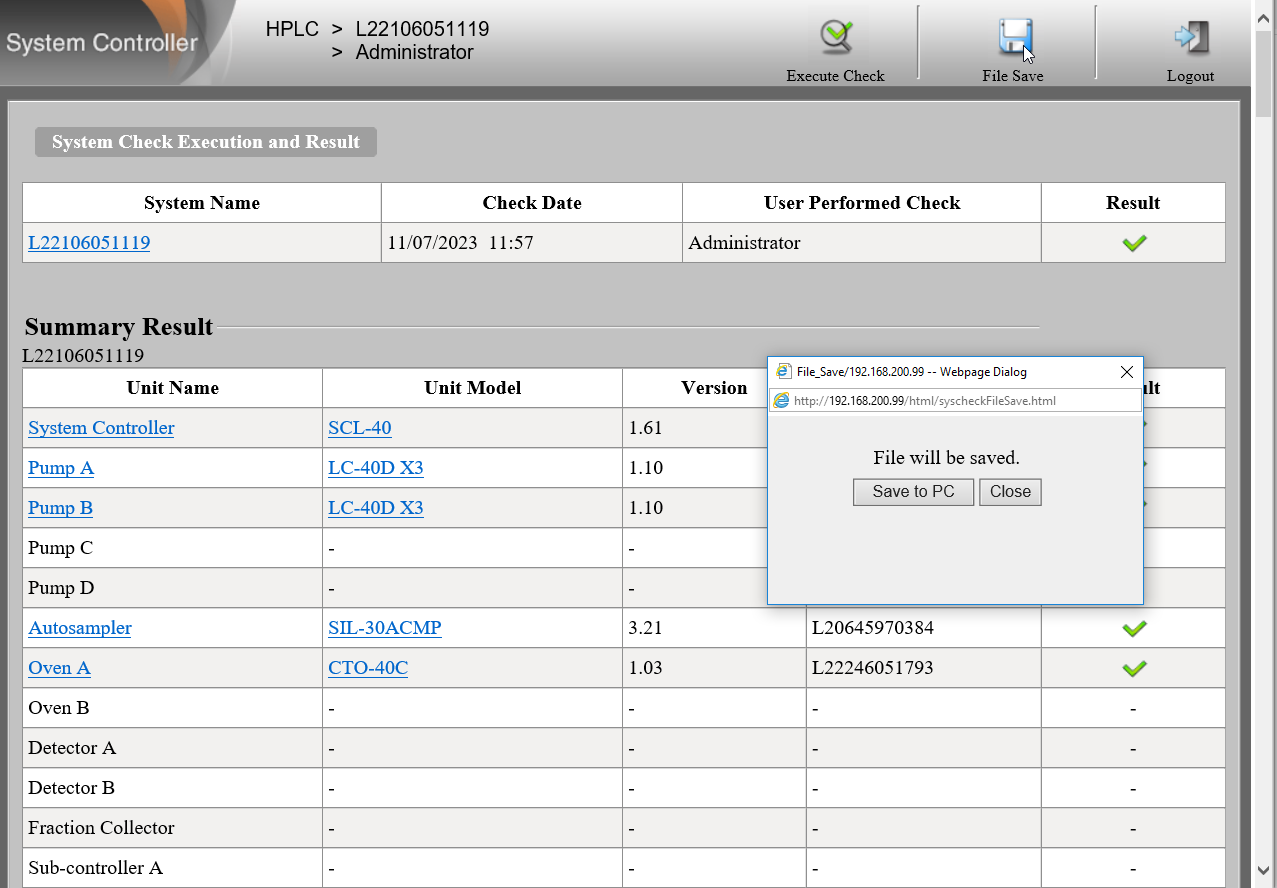Click the Sub-controller A row name

click(x=95, y=868)
